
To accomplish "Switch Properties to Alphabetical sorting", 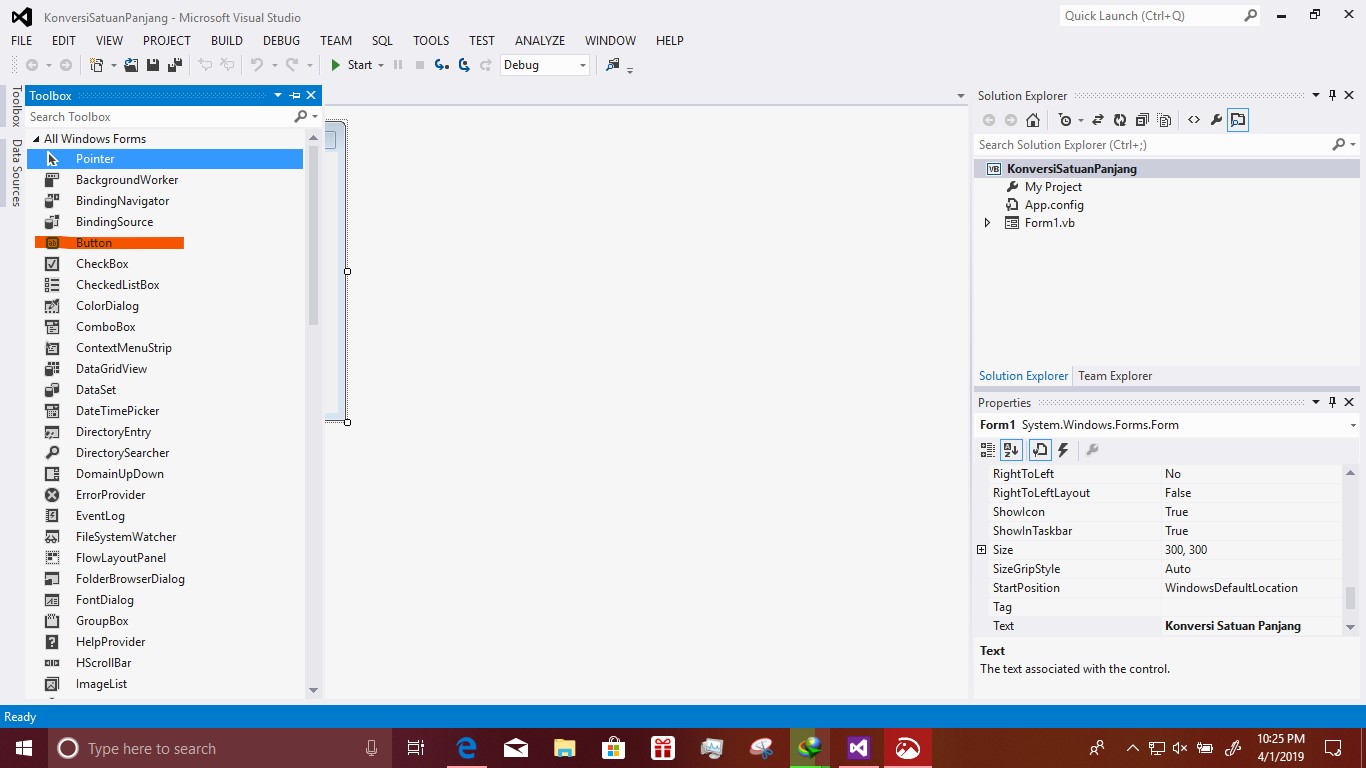I will coord(1011,449).
